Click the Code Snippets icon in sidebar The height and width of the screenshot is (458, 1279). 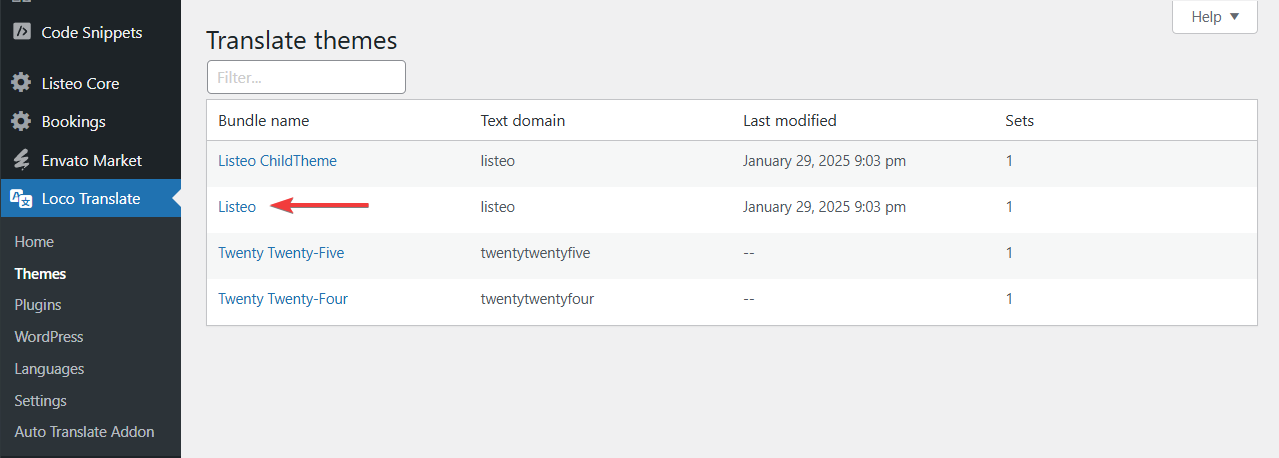click(x=21, y=32)
